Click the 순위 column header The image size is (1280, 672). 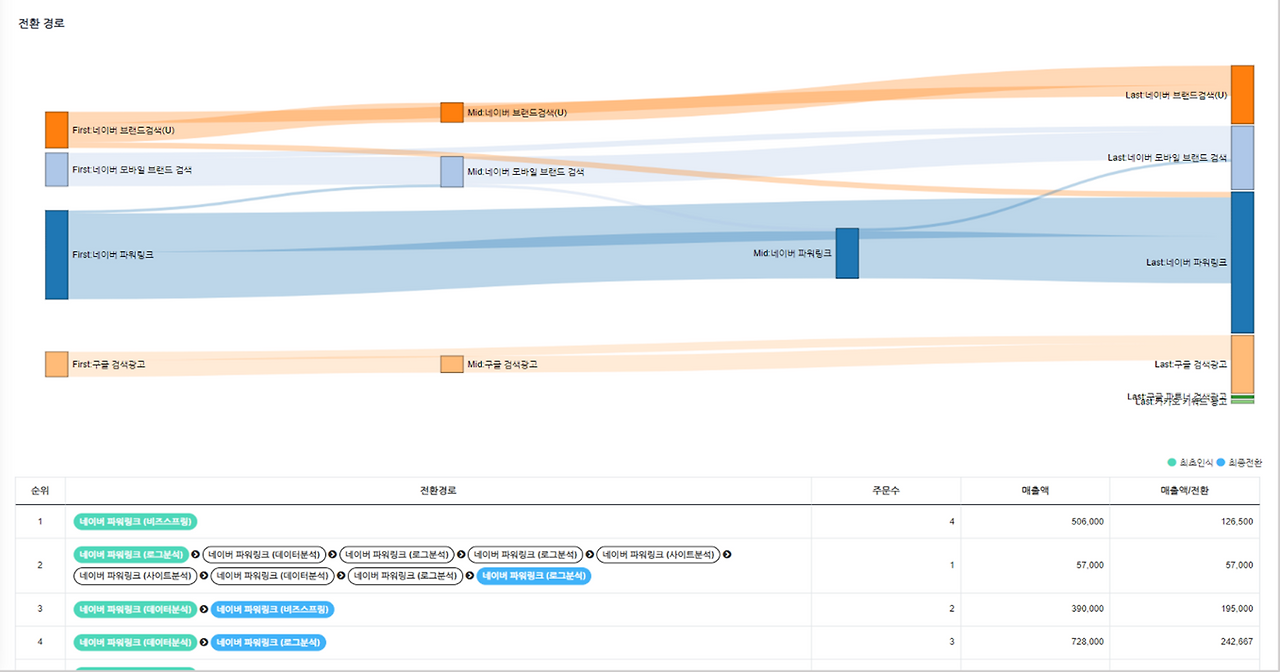point(40,491)
